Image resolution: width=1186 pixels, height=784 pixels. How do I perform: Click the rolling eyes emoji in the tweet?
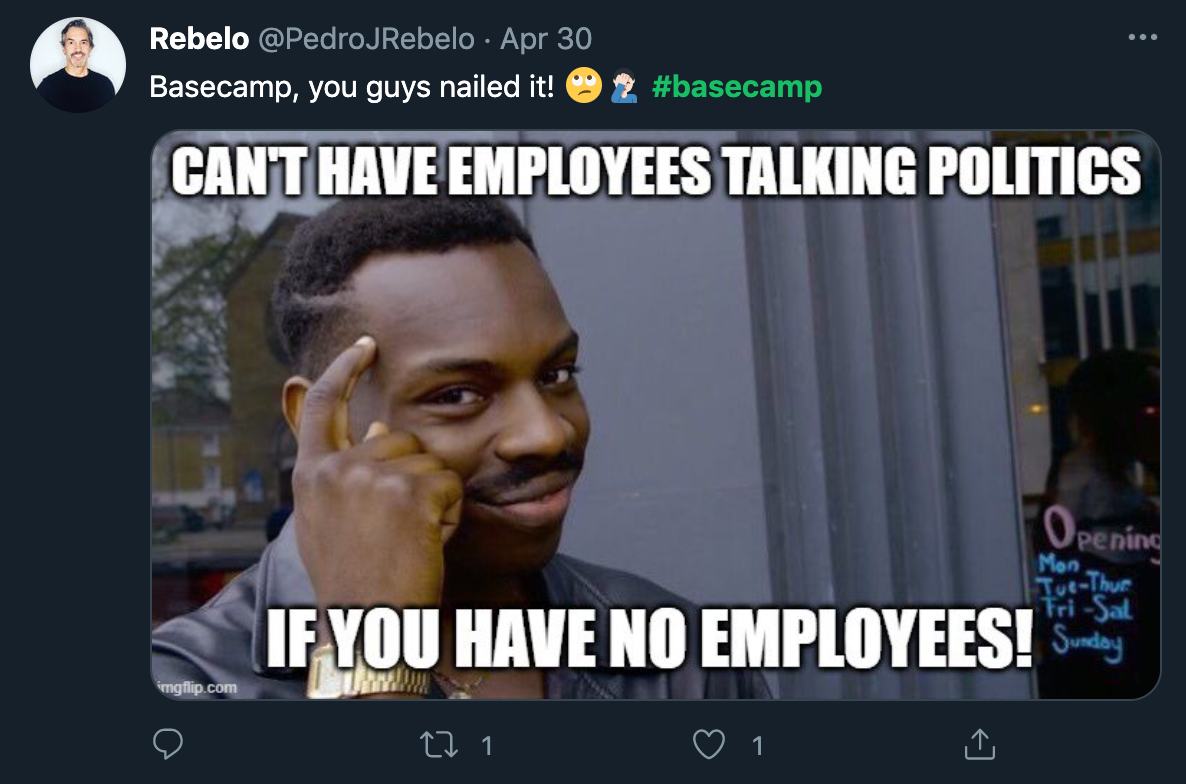584,85
